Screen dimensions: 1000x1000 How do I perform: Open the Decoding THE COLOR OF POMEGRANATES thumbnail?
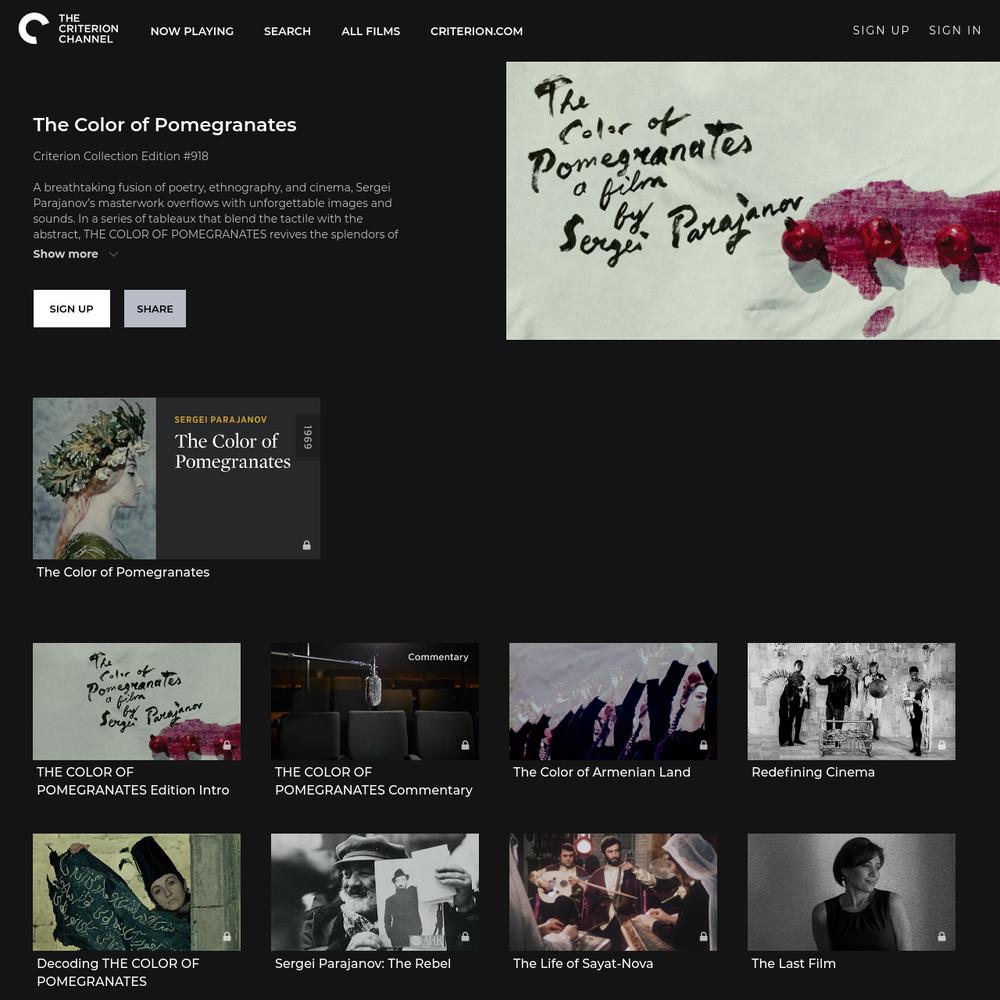[x=137, y=892]
